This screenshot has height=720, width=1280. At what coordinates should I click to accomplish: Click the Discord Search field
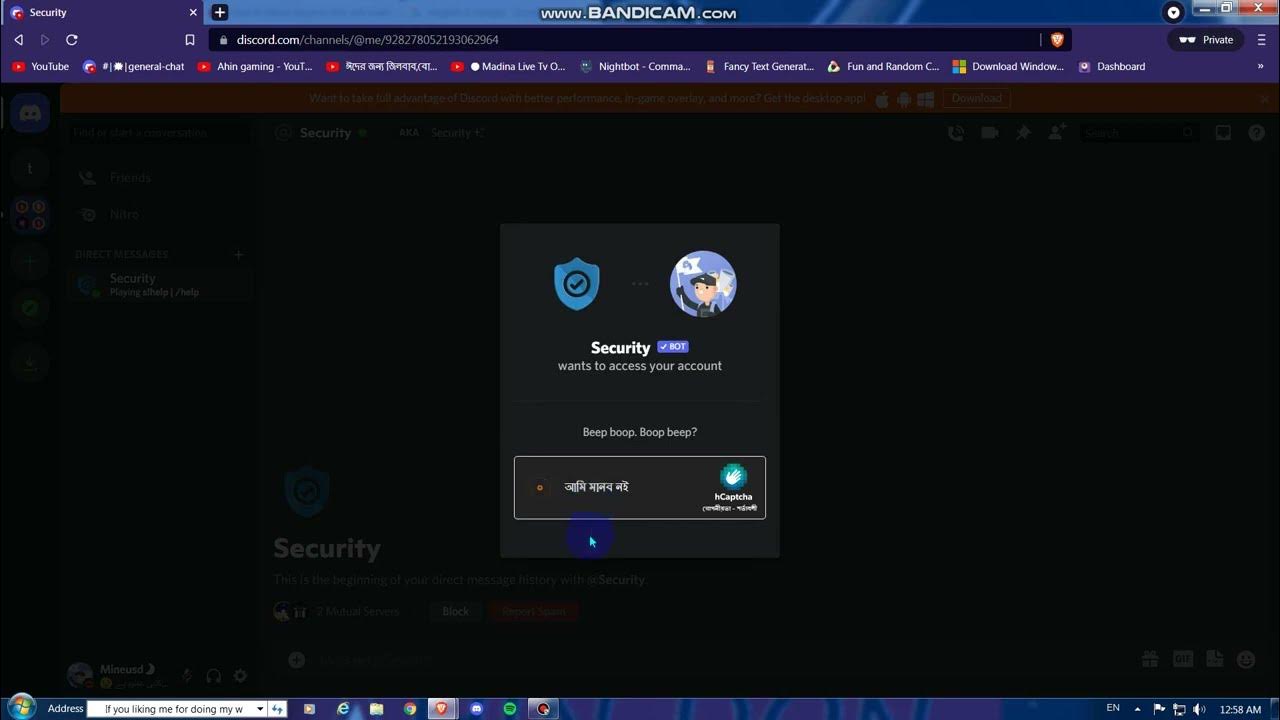1138,133
